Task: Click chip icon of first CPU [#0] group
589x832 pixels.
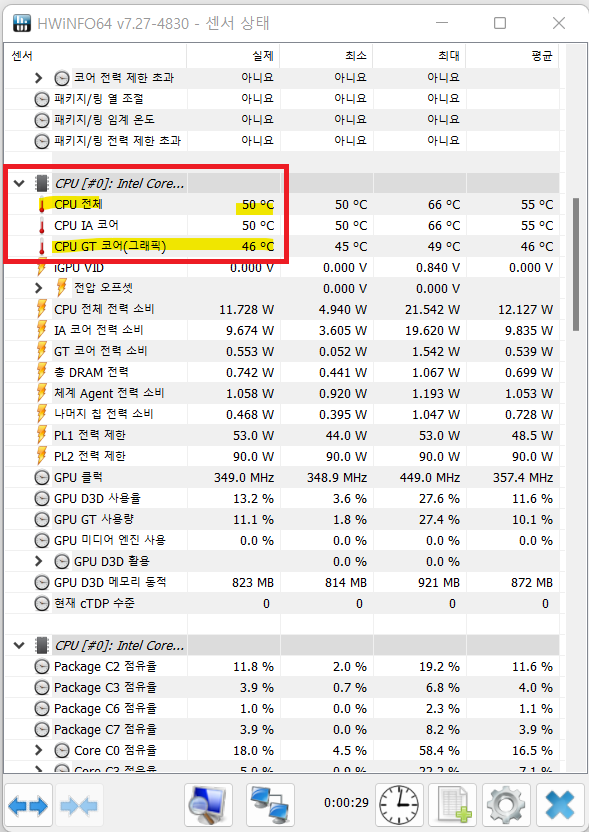Action: point(41,184)
